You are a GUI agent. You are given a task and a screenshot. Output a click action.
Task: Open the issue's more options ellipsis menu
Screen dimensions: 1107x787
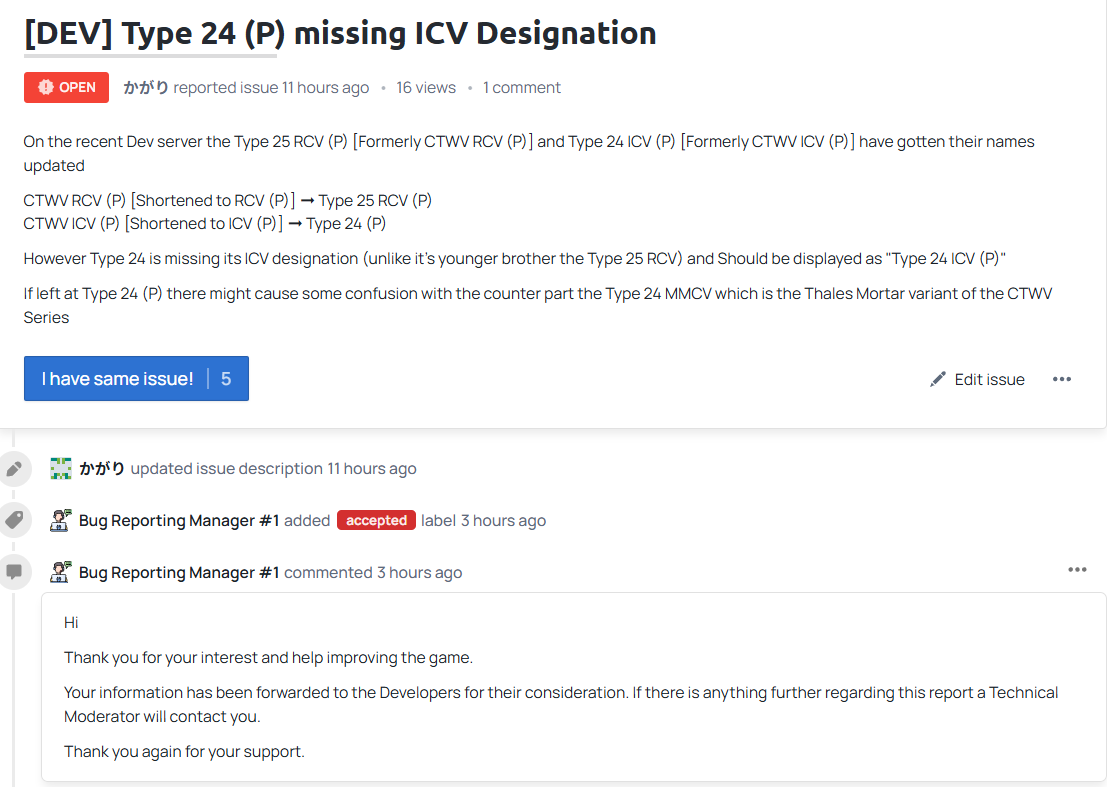pos(1062,379)
